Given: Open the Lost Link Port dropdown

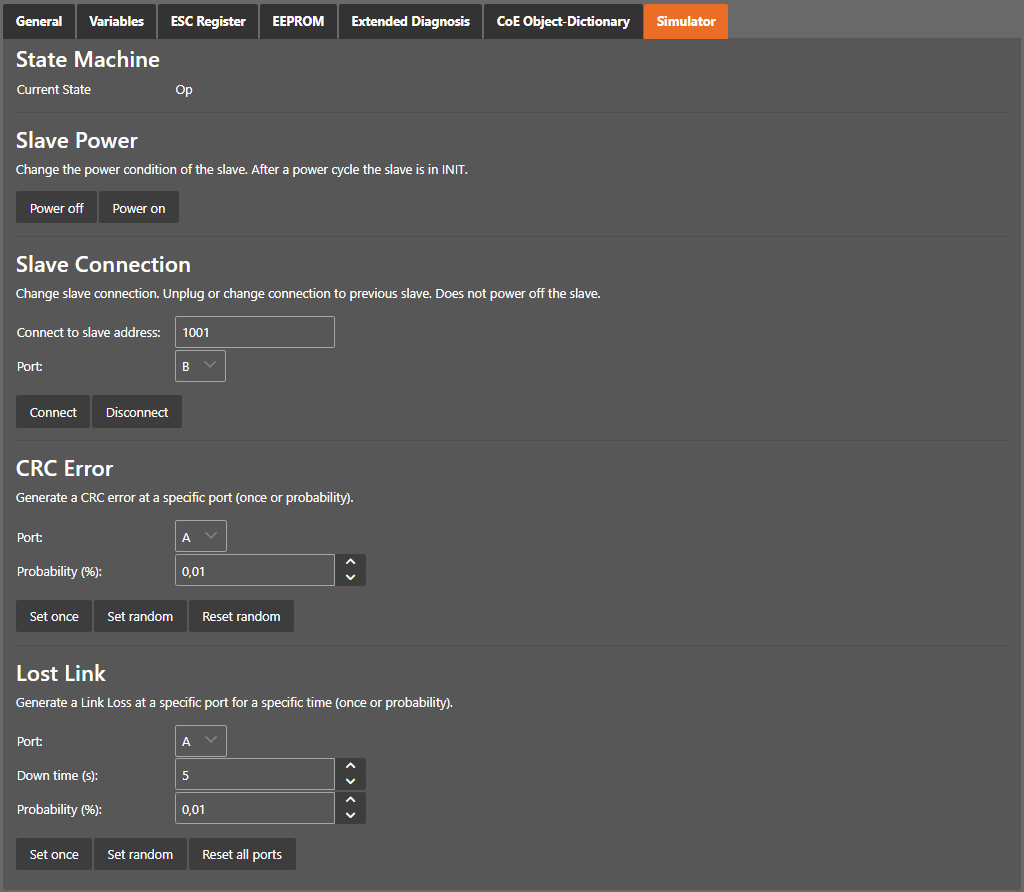Looking at the screenshot, I should tap(200, 741).
